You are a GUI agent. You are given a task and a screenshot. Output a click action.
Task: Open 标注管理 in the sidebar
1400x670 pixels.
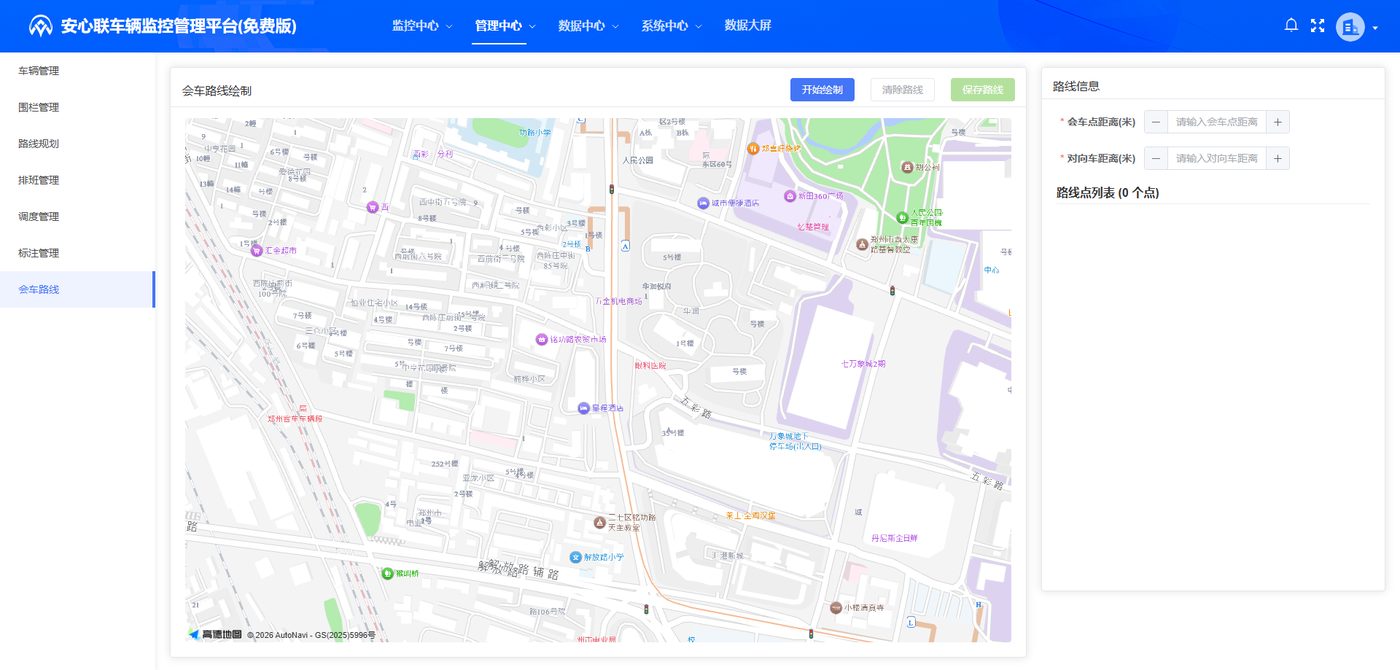[77, 253]
